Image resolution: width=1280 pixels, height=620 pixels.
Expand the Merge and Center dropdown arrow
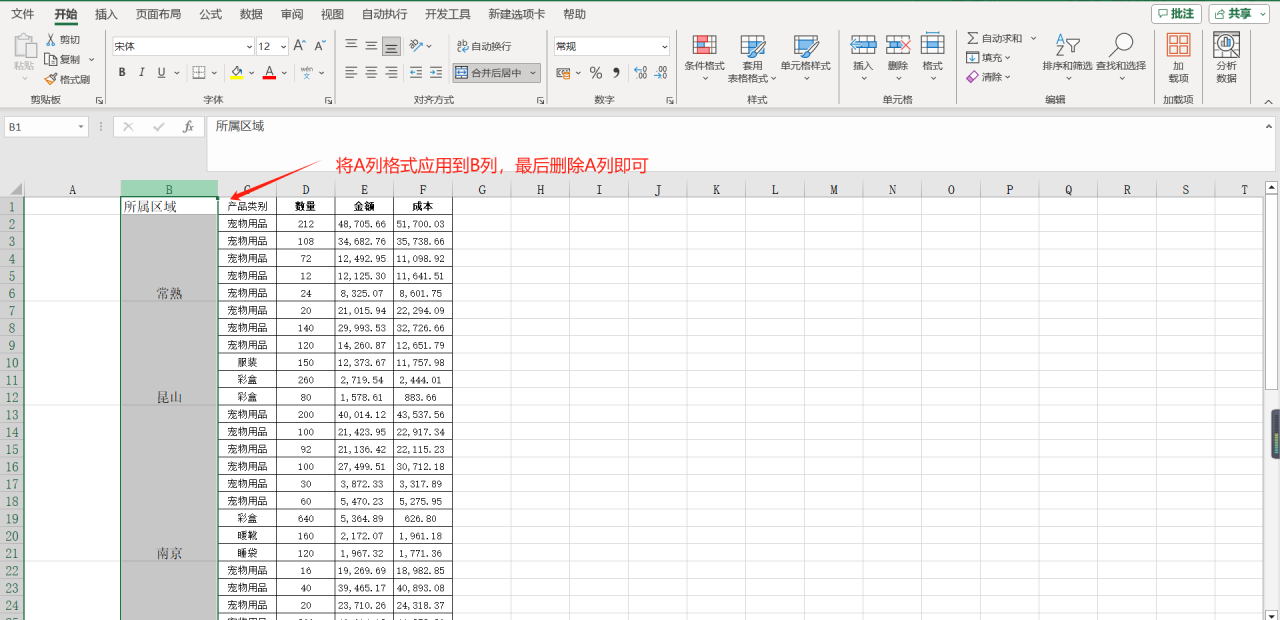[x=533, y=72]
